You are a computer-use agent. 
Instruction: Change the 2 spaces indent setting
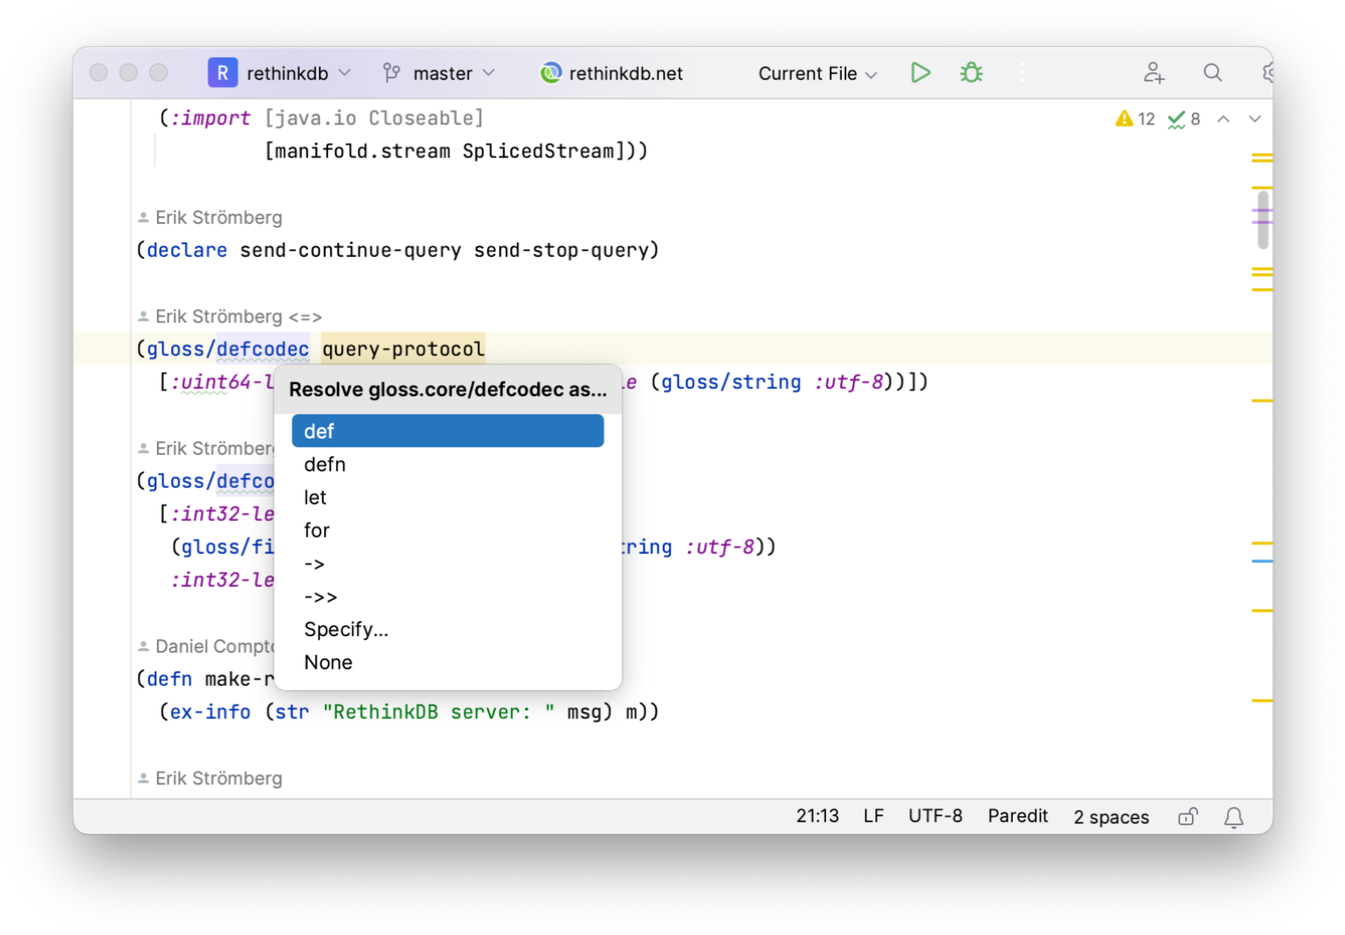(1111, 817)
